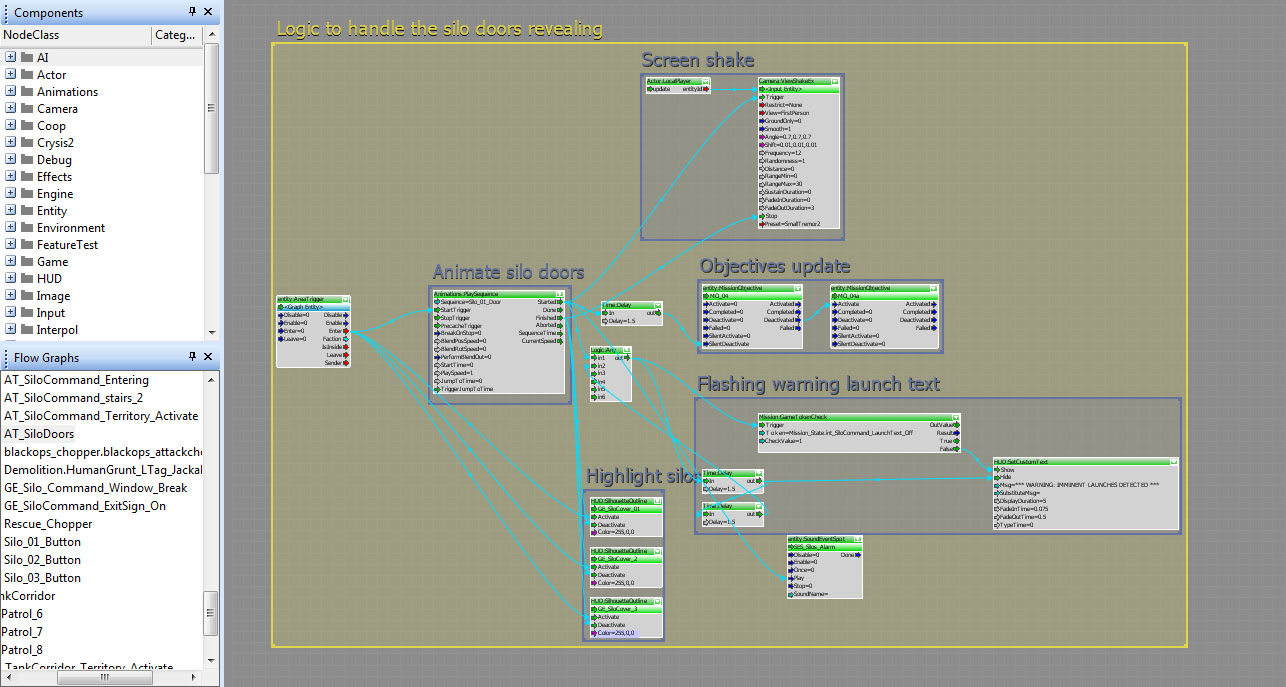Click the Components list scroll-down arrow
This screenshot has width=1286, height=687.
click(x=211, y=332)
